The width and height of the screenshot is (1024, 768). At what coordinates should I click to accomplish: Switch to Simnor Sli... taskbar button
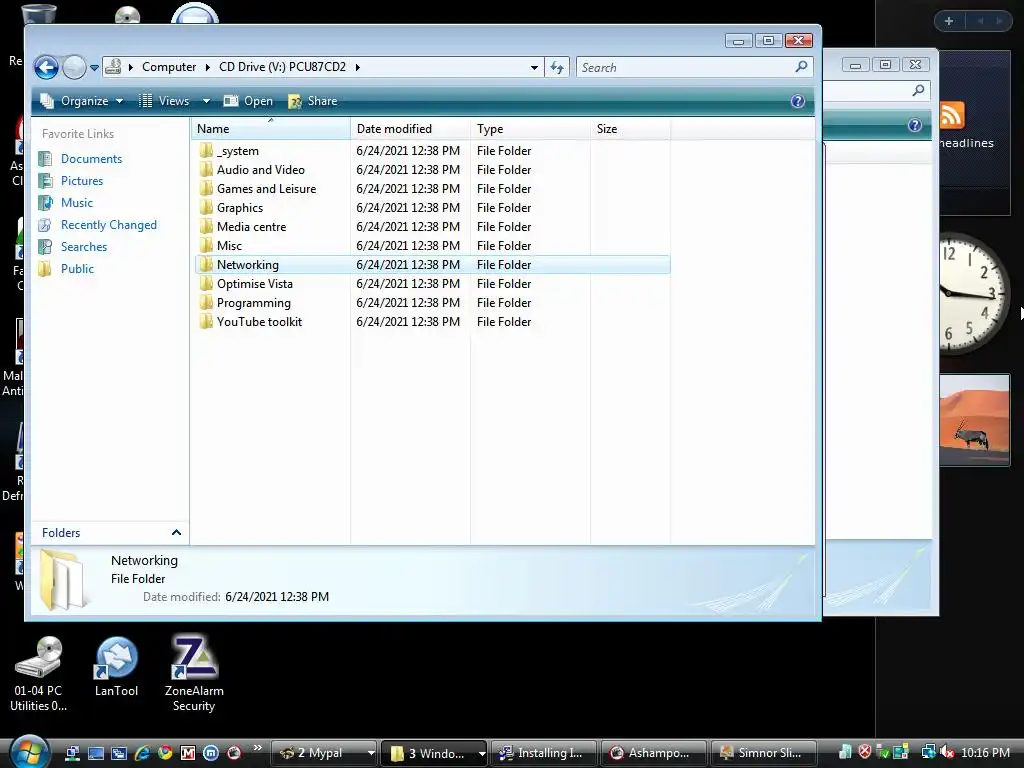click(764, 753)
